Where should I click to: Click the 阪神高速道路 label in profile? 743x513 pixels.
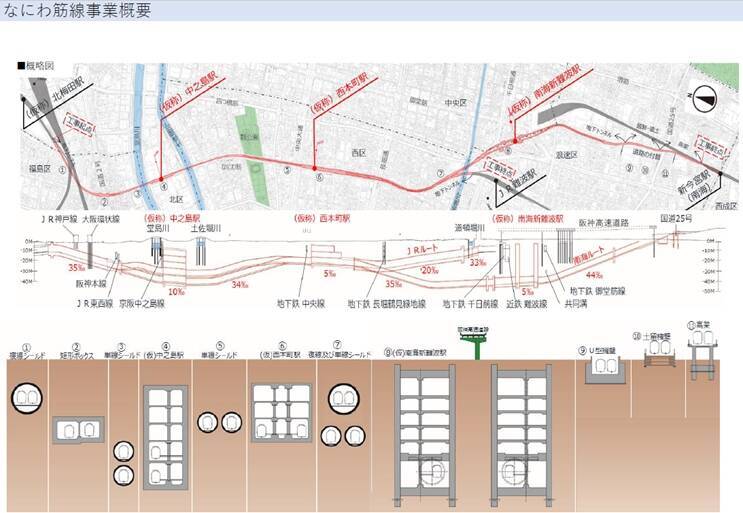(x=603, y=223)
